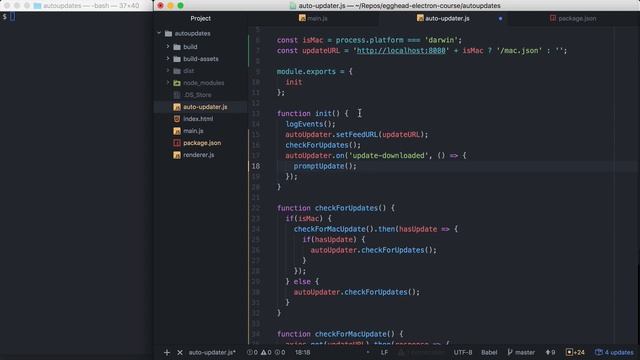Open index.html in the tree
640x360 pixels.
point(198,119)
